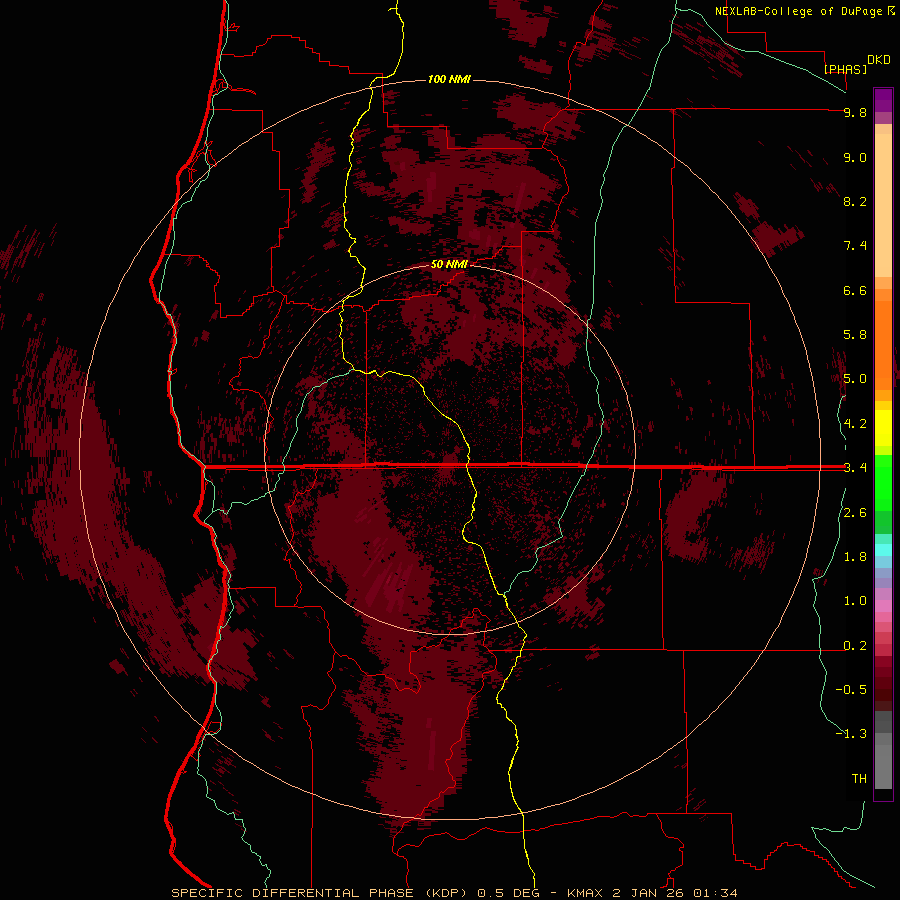Click the 100 NMI range ring label
Image resolution: width=900 pixels, height=900 pixels.
coord(449,79)
